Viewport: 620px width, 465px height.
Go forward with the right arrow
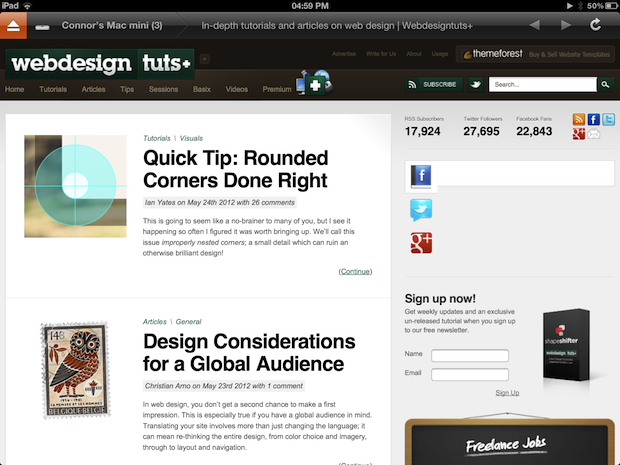[x=566, y=25]
